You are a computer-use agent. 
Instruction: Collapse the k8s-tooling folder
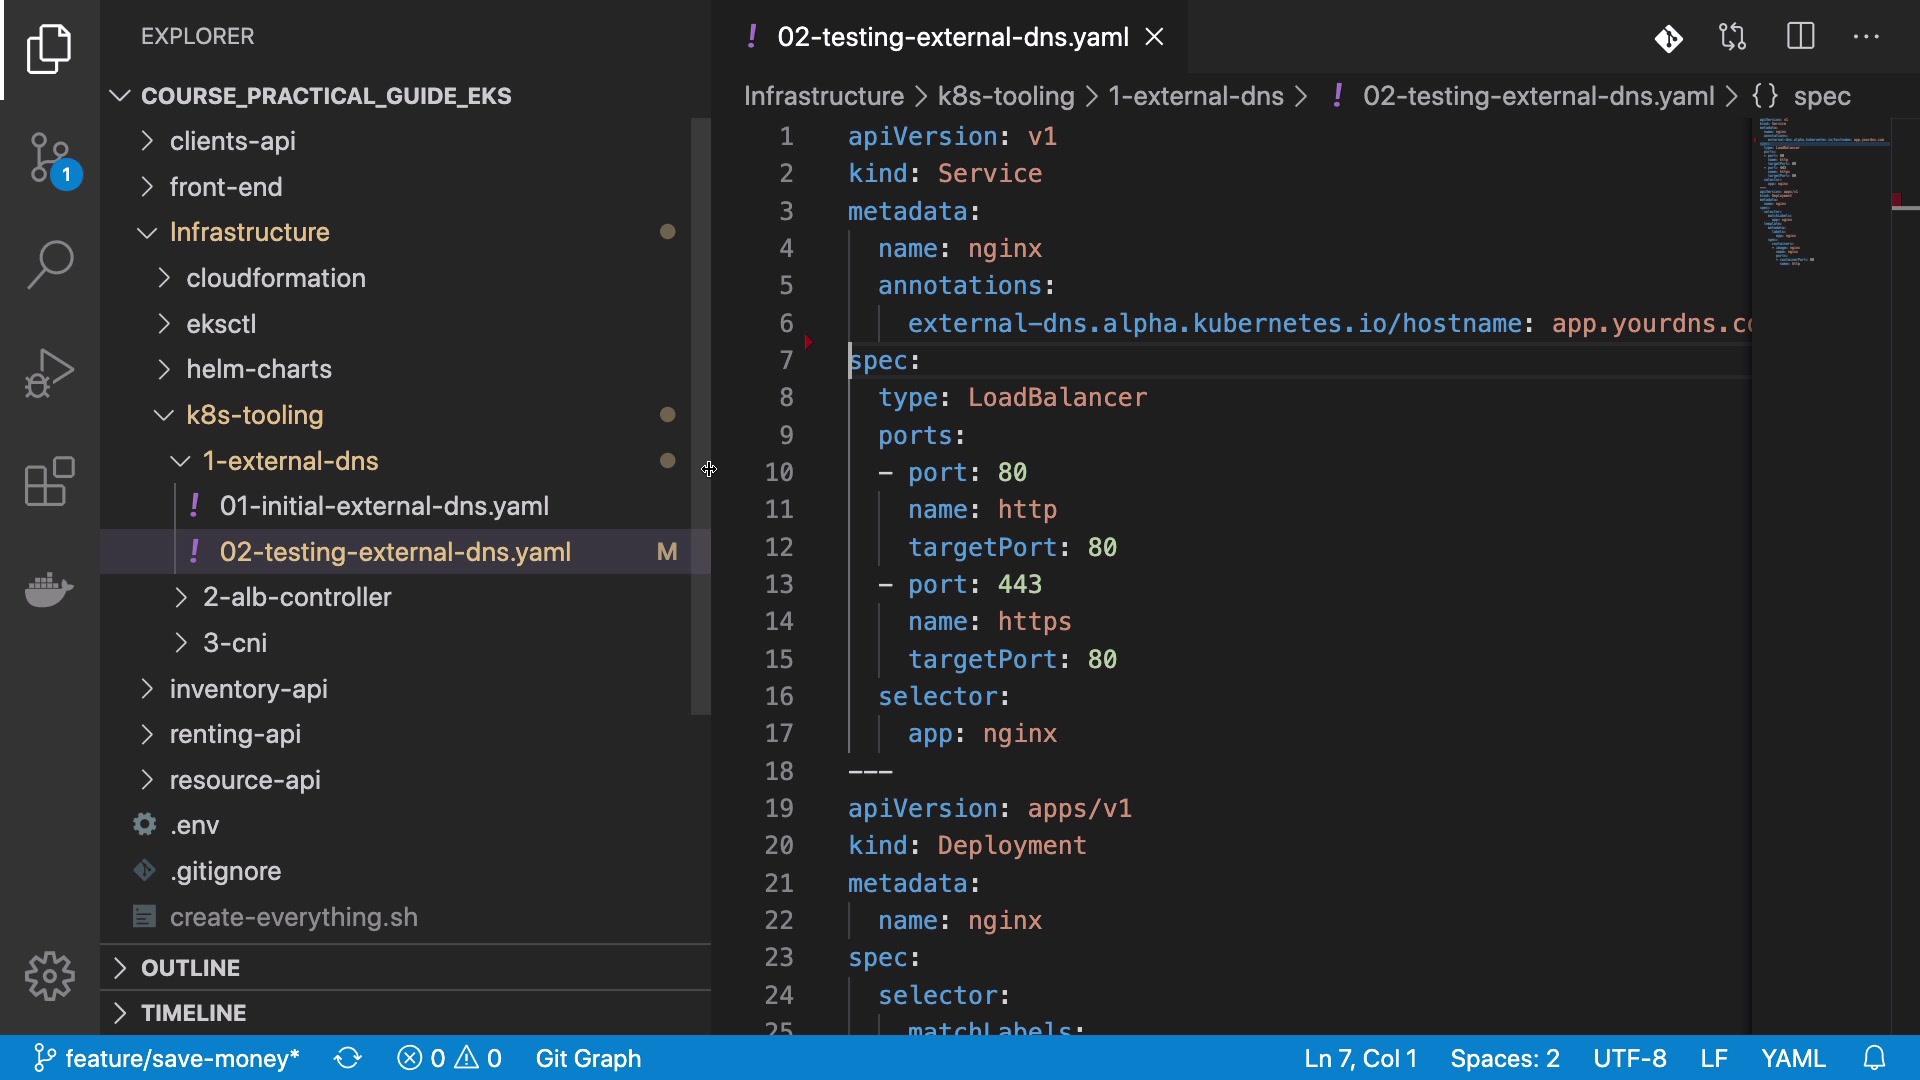254,415
